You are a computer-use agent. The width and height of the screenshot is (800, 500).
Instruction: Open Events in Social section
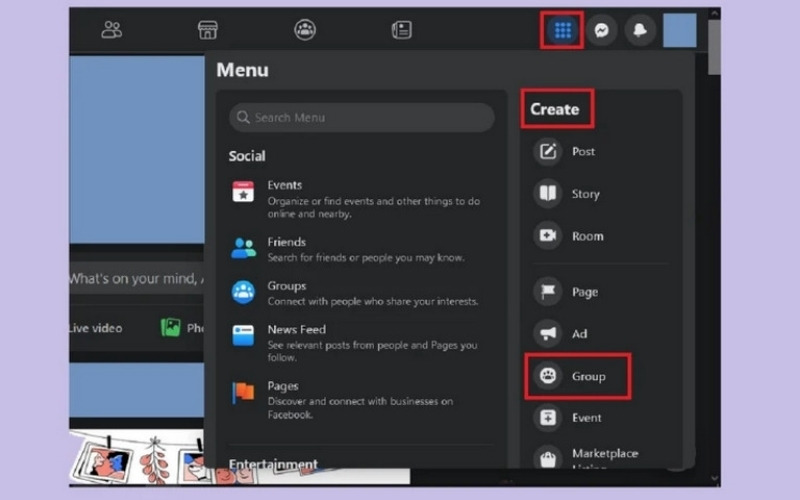(x=357, y=199)
